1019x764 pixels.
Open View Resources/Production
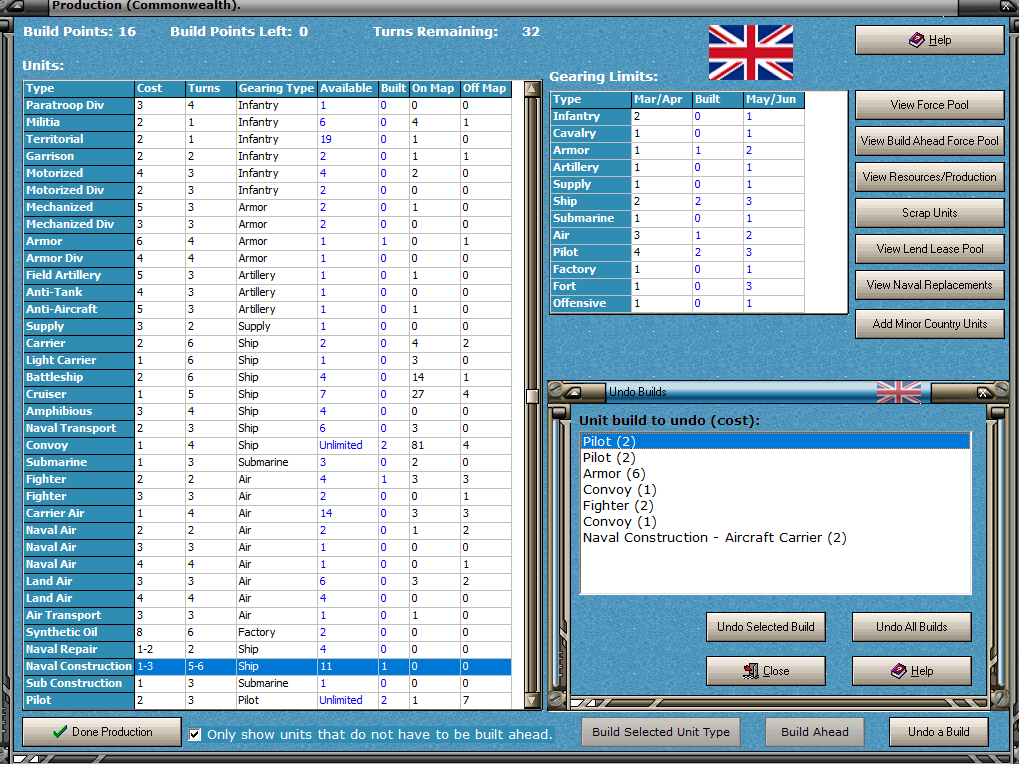[929, 177]
